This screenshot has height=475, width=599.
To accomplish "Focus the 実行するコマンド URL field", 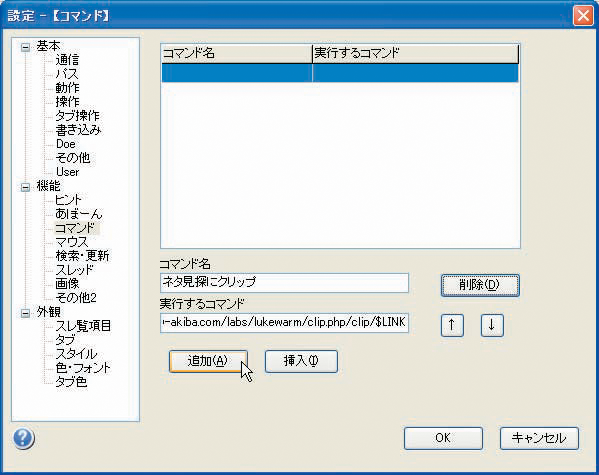I will (285, 323).
